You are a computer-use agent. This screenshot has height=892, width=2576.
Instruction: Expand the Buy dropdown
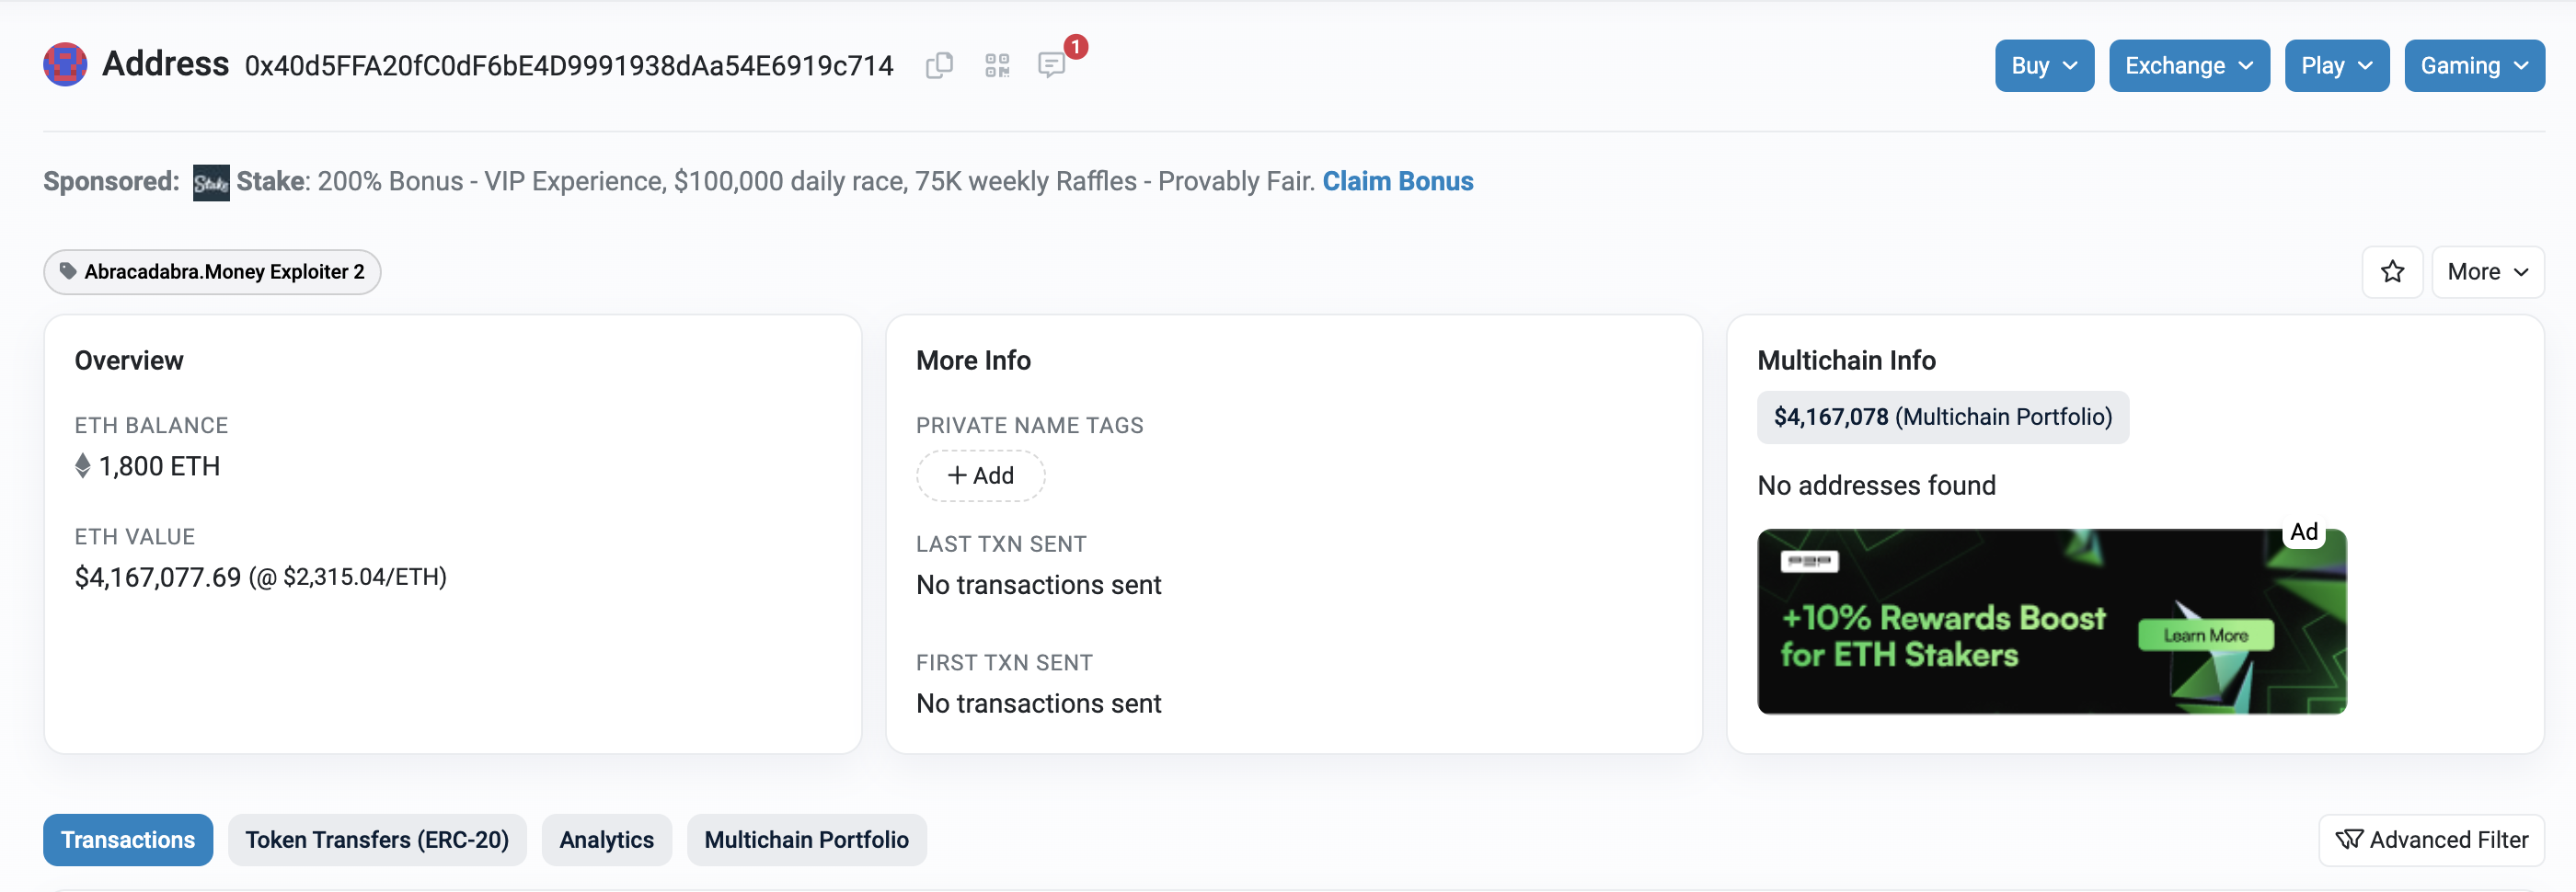point(2043,66)
